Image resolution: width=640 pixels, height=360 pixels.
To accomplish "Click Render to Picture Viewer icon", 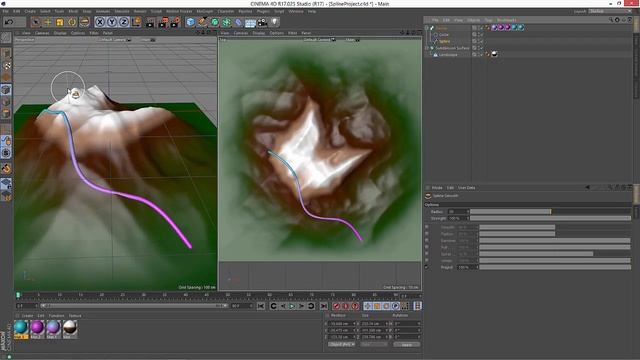I will tap(163, 22).
